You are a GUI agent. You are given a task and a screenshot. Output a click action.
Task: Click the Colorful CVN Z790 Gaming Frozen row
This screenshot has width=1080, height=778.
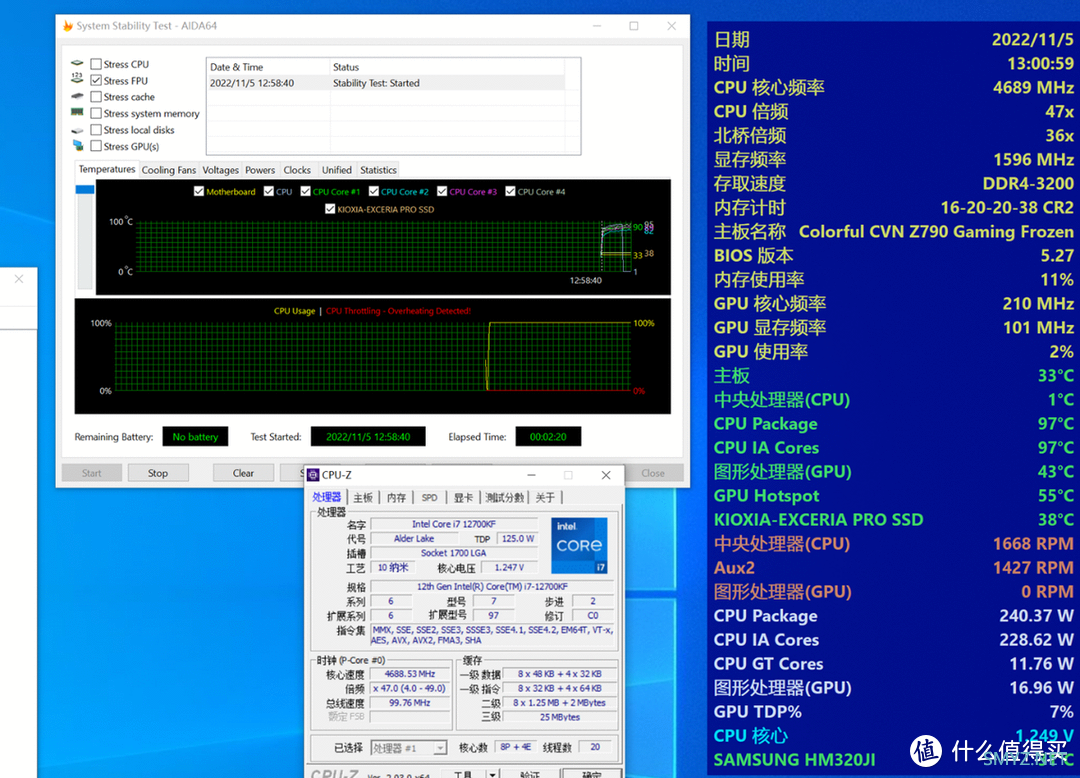click(x=893, y=231)
